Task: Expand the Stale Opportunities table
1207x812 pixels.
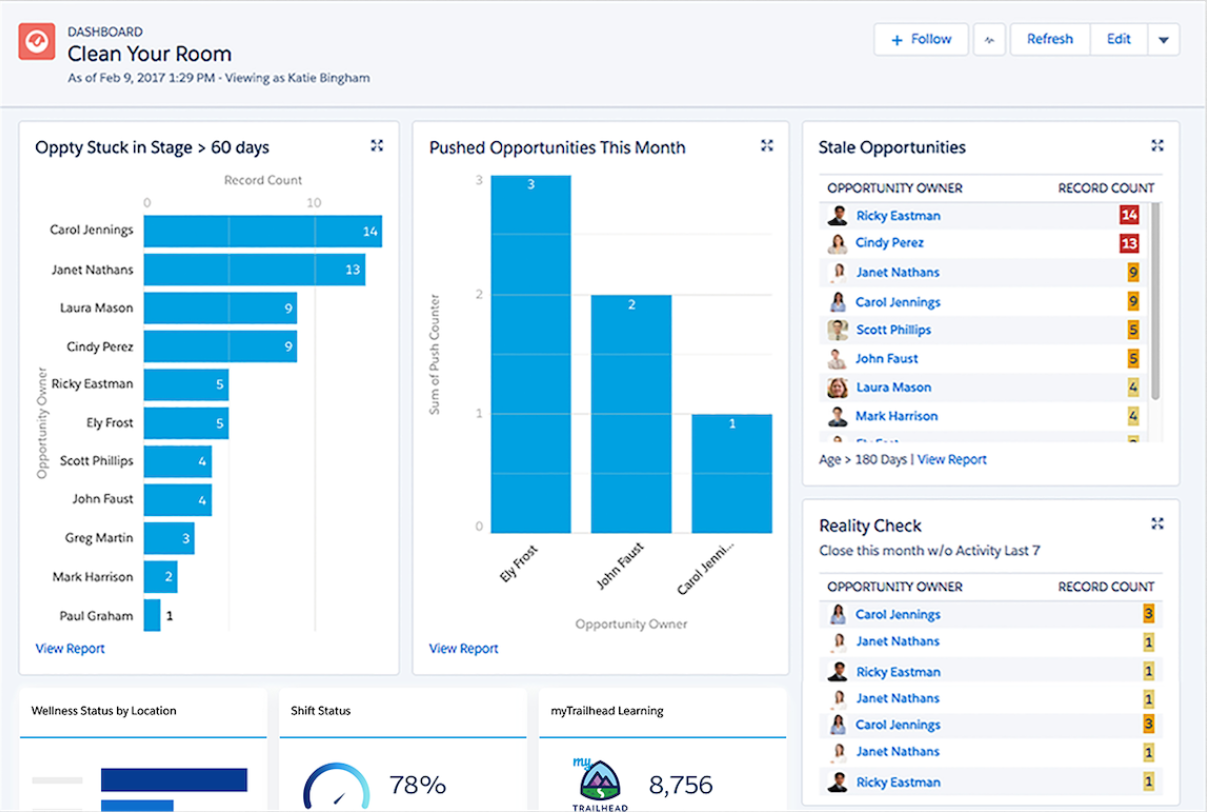Action: (x=1157, y=146)
